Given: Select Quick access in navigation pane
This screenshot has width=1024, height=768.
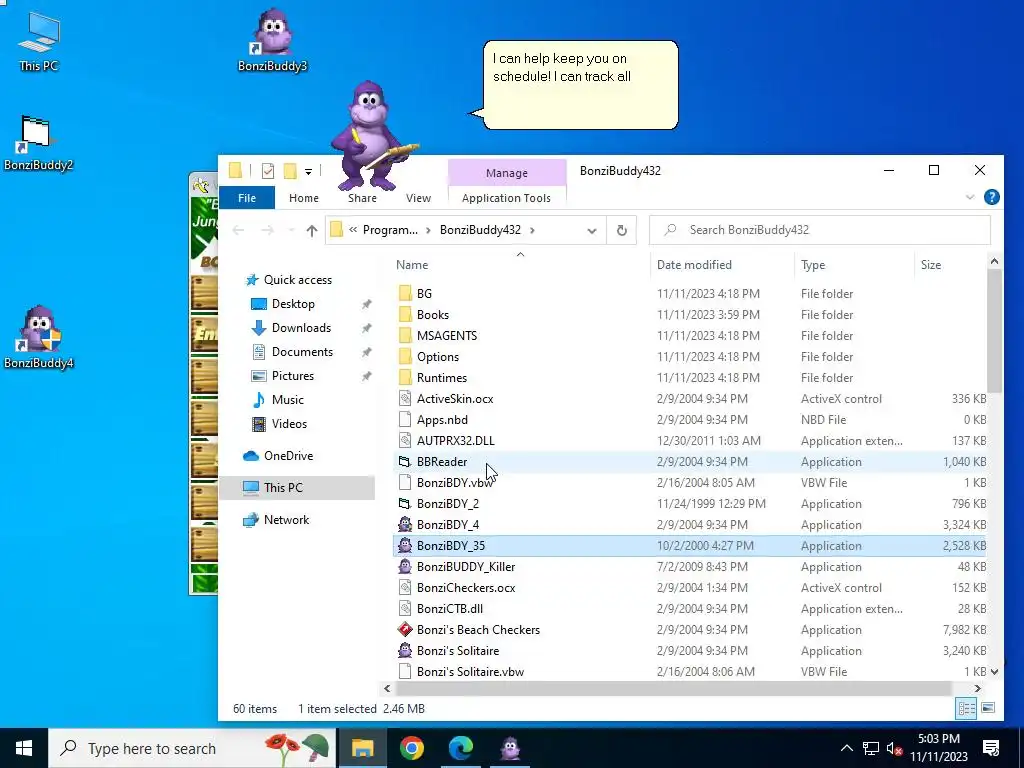Looking at the screenshot, I should 297,280.
